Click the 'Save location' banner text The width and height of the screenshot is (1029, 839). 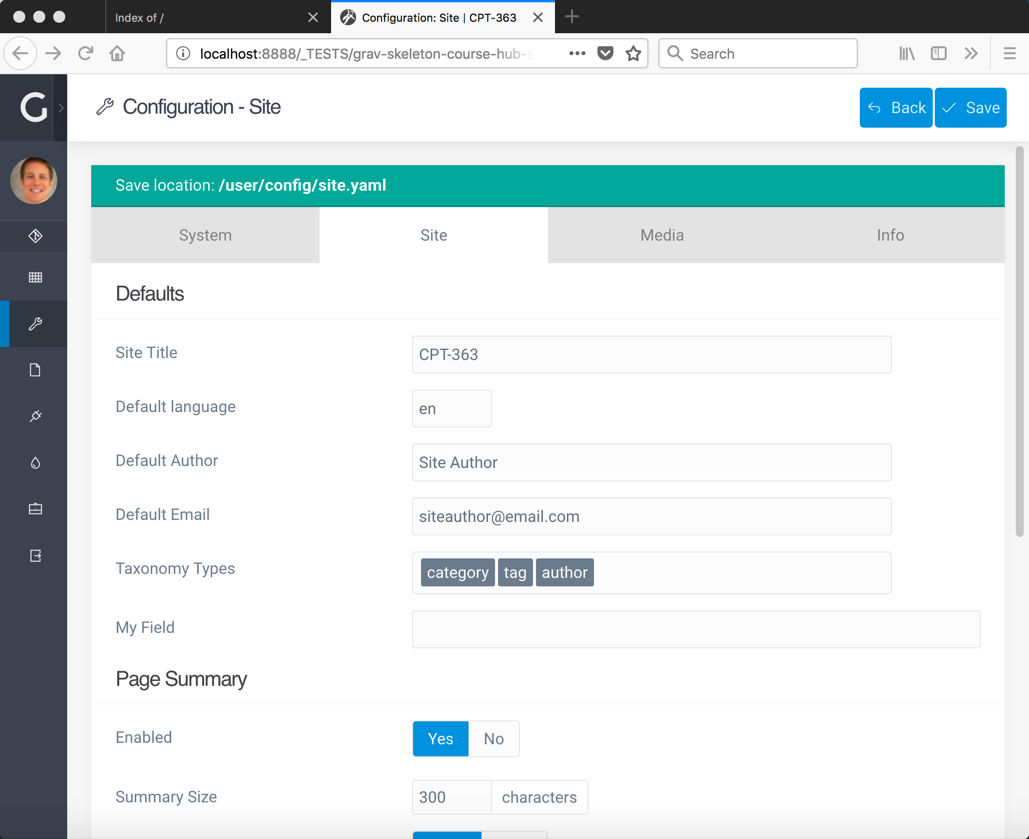(251, 185)
